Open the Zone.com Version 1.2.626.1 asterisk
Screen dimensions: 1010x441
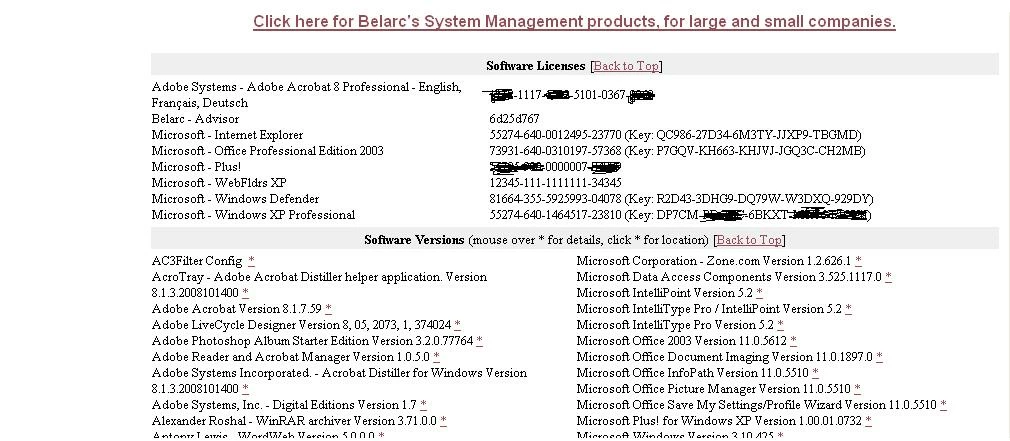pos(859,261)
